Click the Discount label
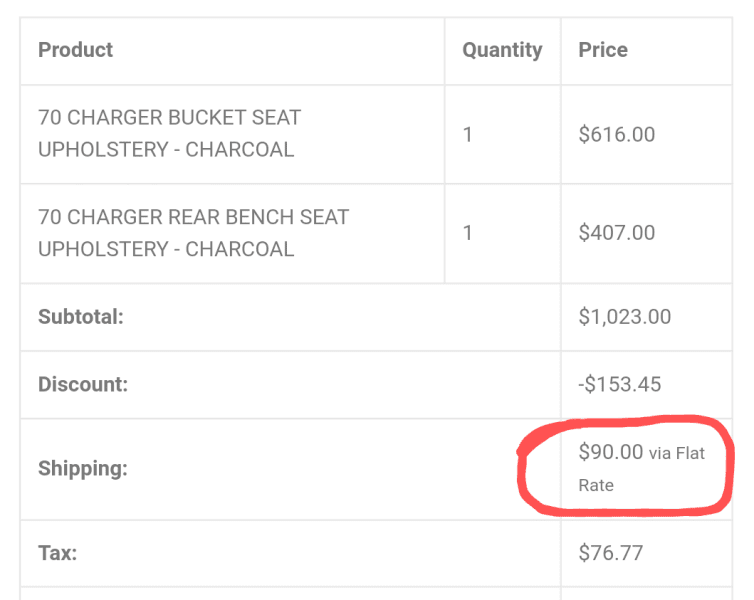 83,385
